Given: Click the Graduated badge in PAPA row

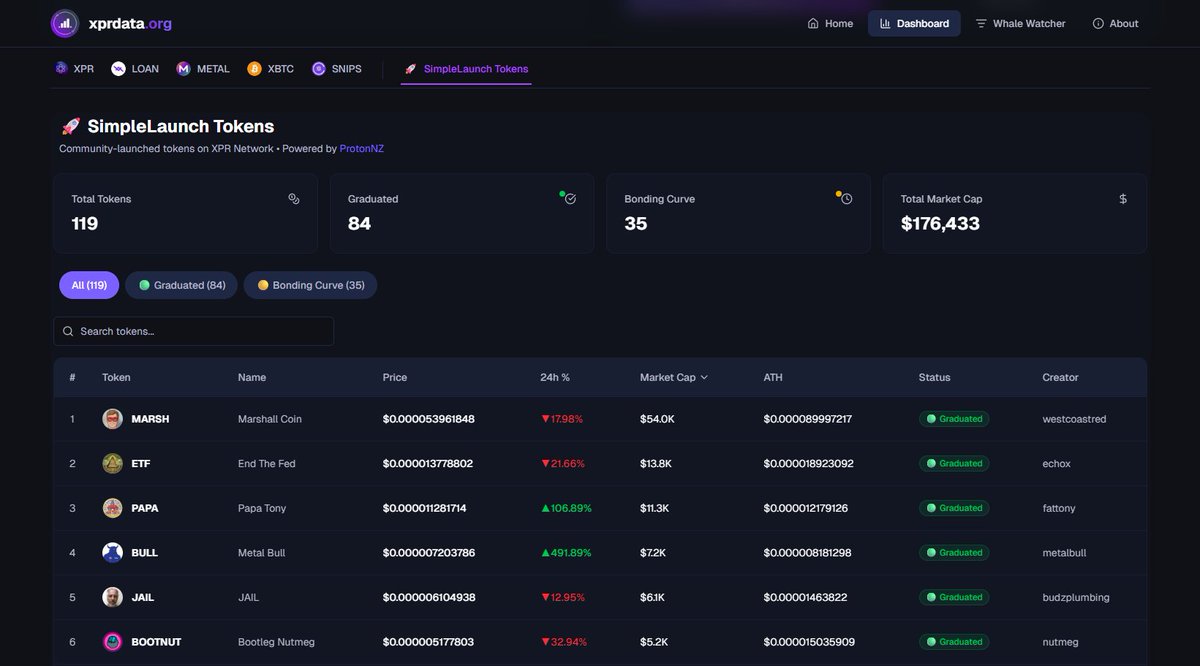Looking at the screenshot, I should point(954,508).
